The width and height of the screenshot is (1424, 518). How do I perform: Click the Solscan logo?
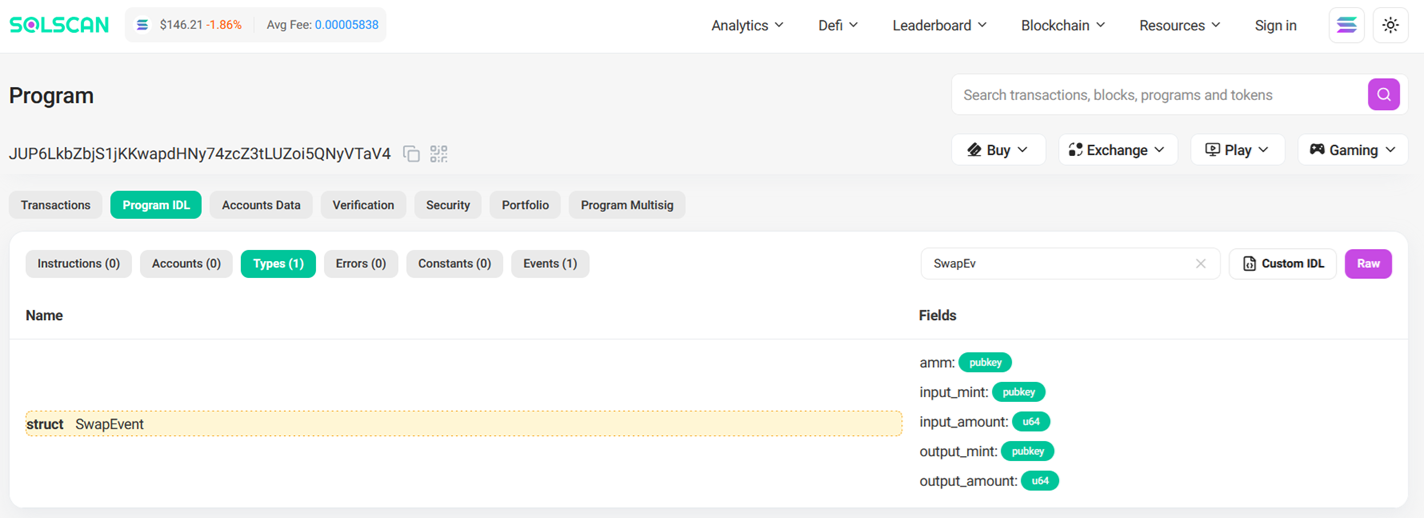(x=59, y=25)
